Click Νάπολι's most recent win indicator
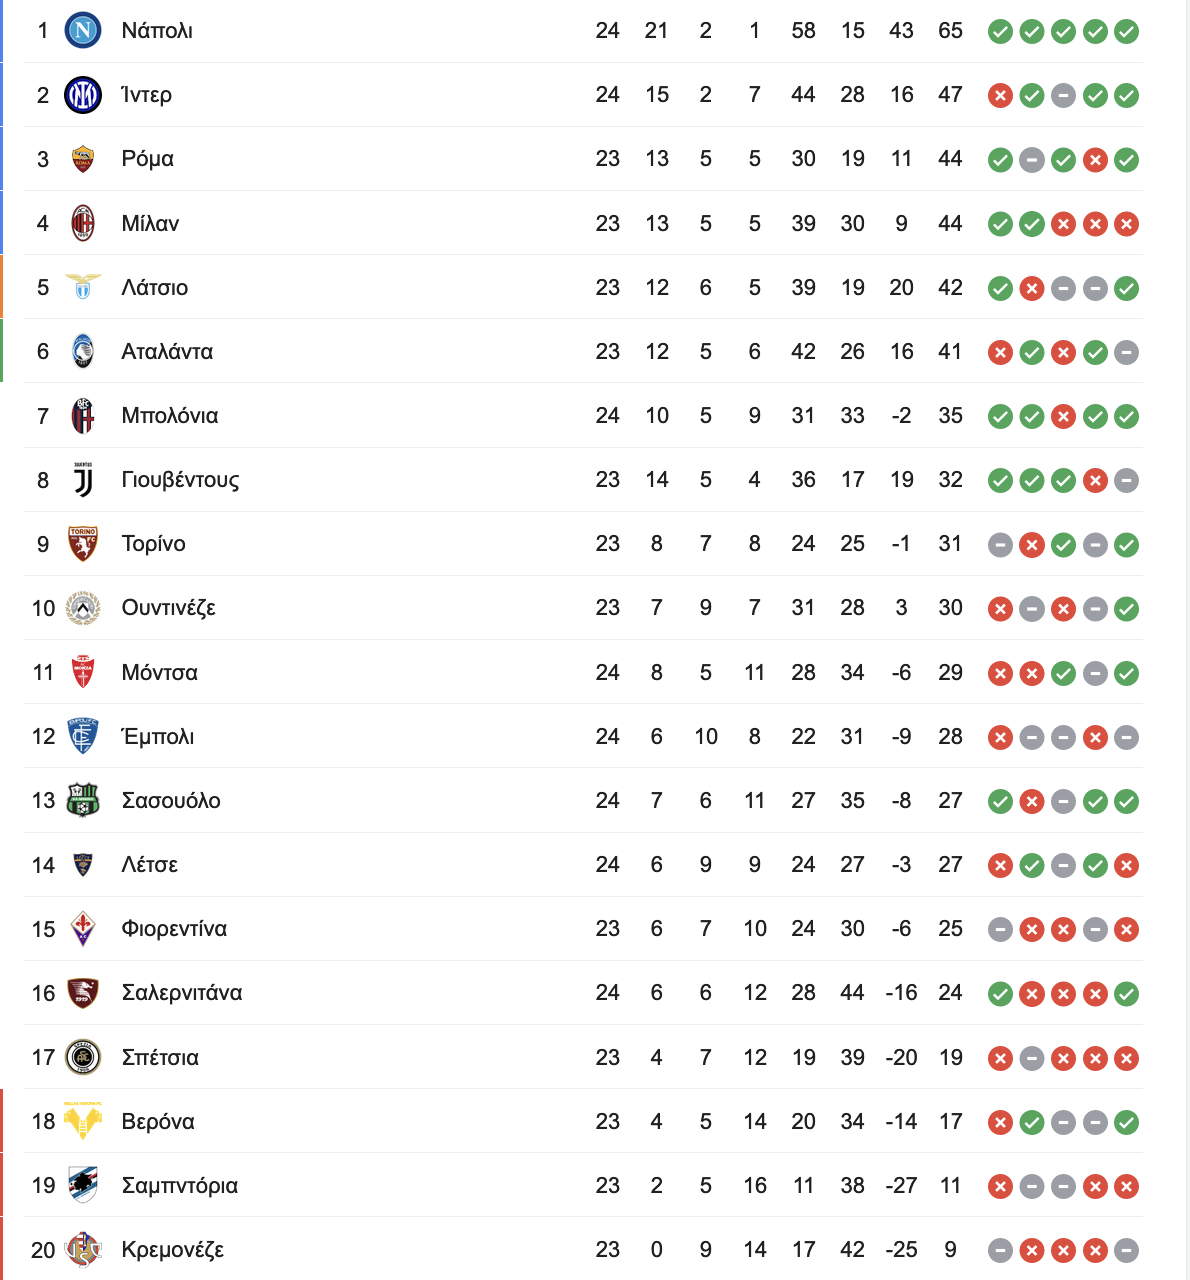Viewport: 1190px width, 1280px height. click(1127, 32)
